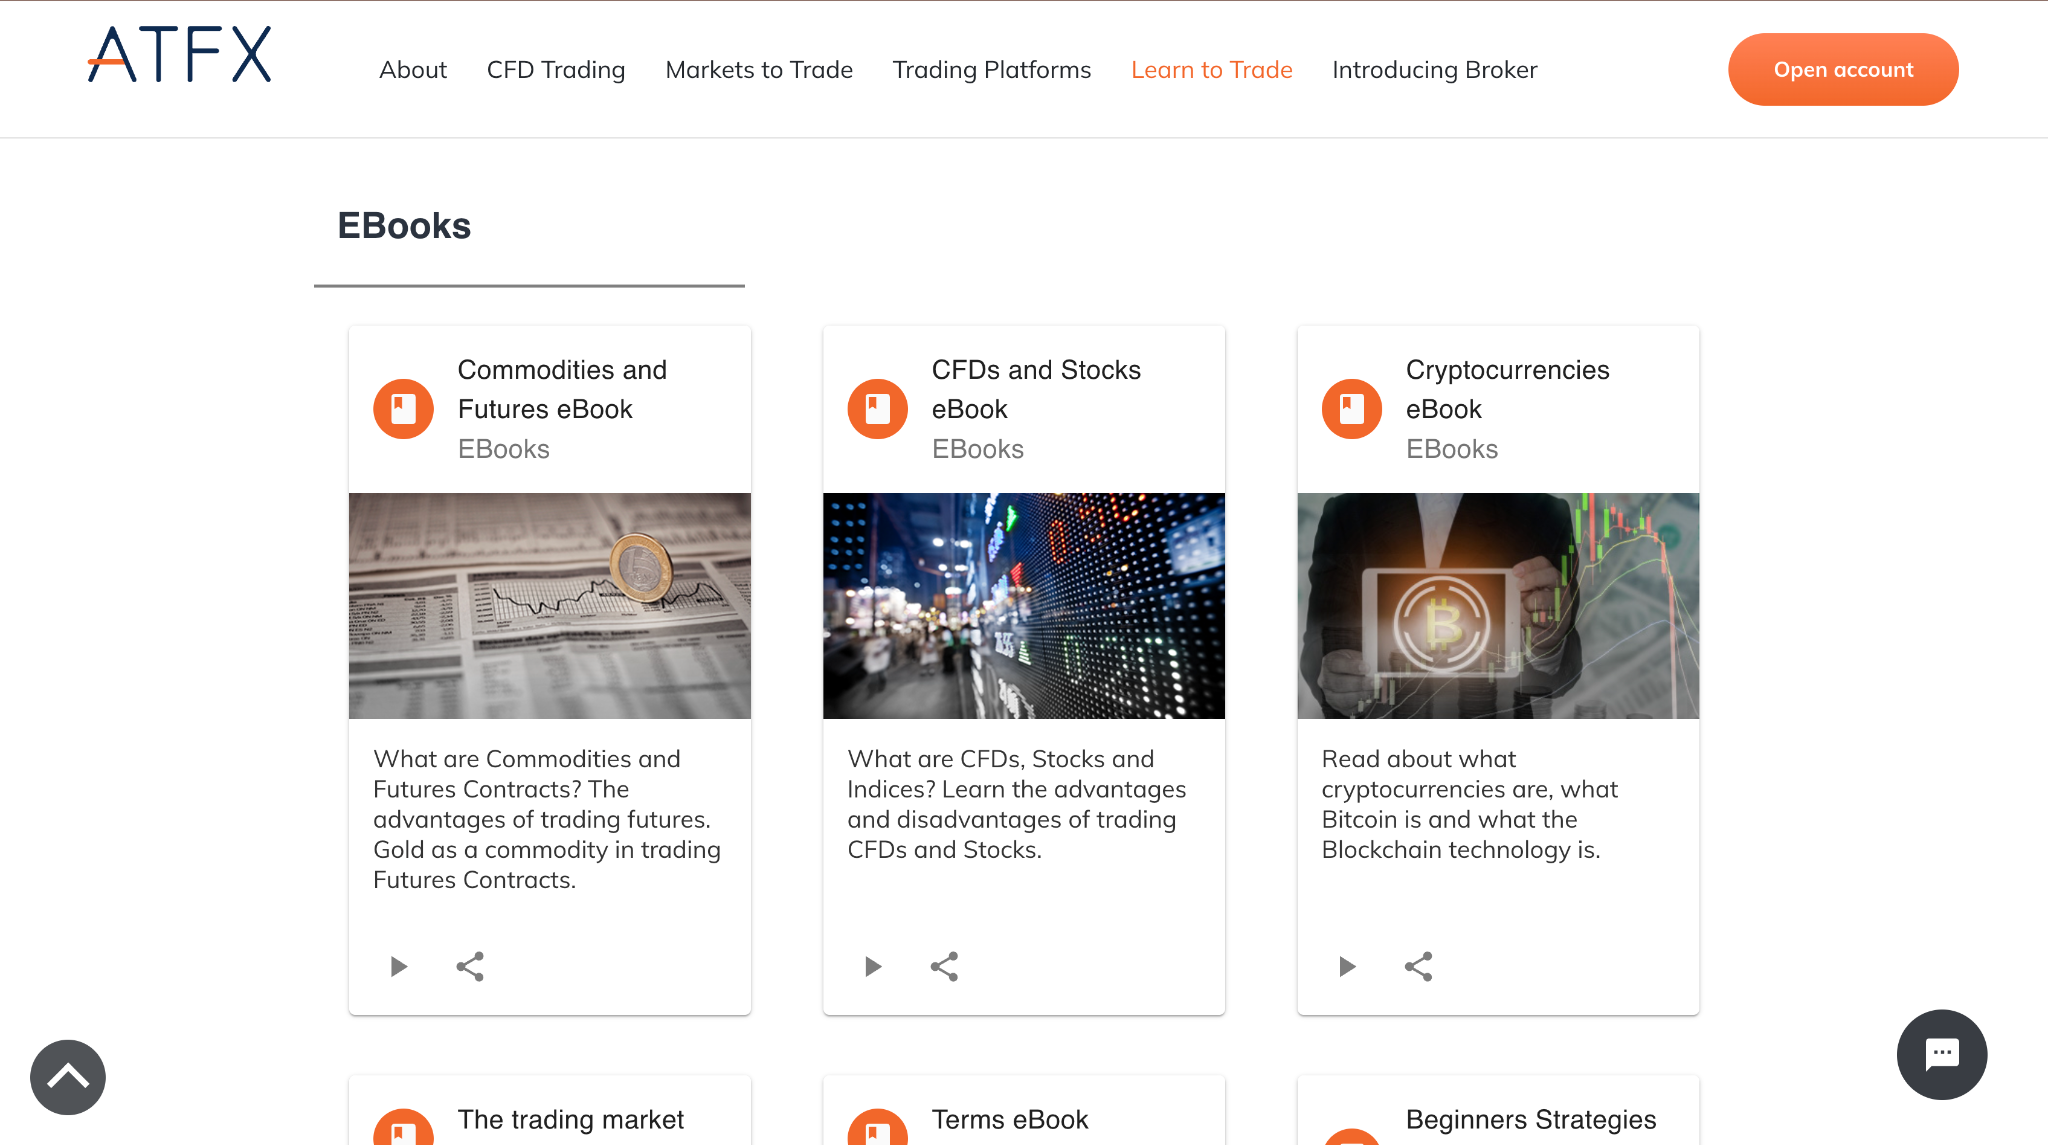Viewport: 2048px width, 1145px height.
Task: Open the Learn to Trade menu
Action: (x=1212, y=70)
